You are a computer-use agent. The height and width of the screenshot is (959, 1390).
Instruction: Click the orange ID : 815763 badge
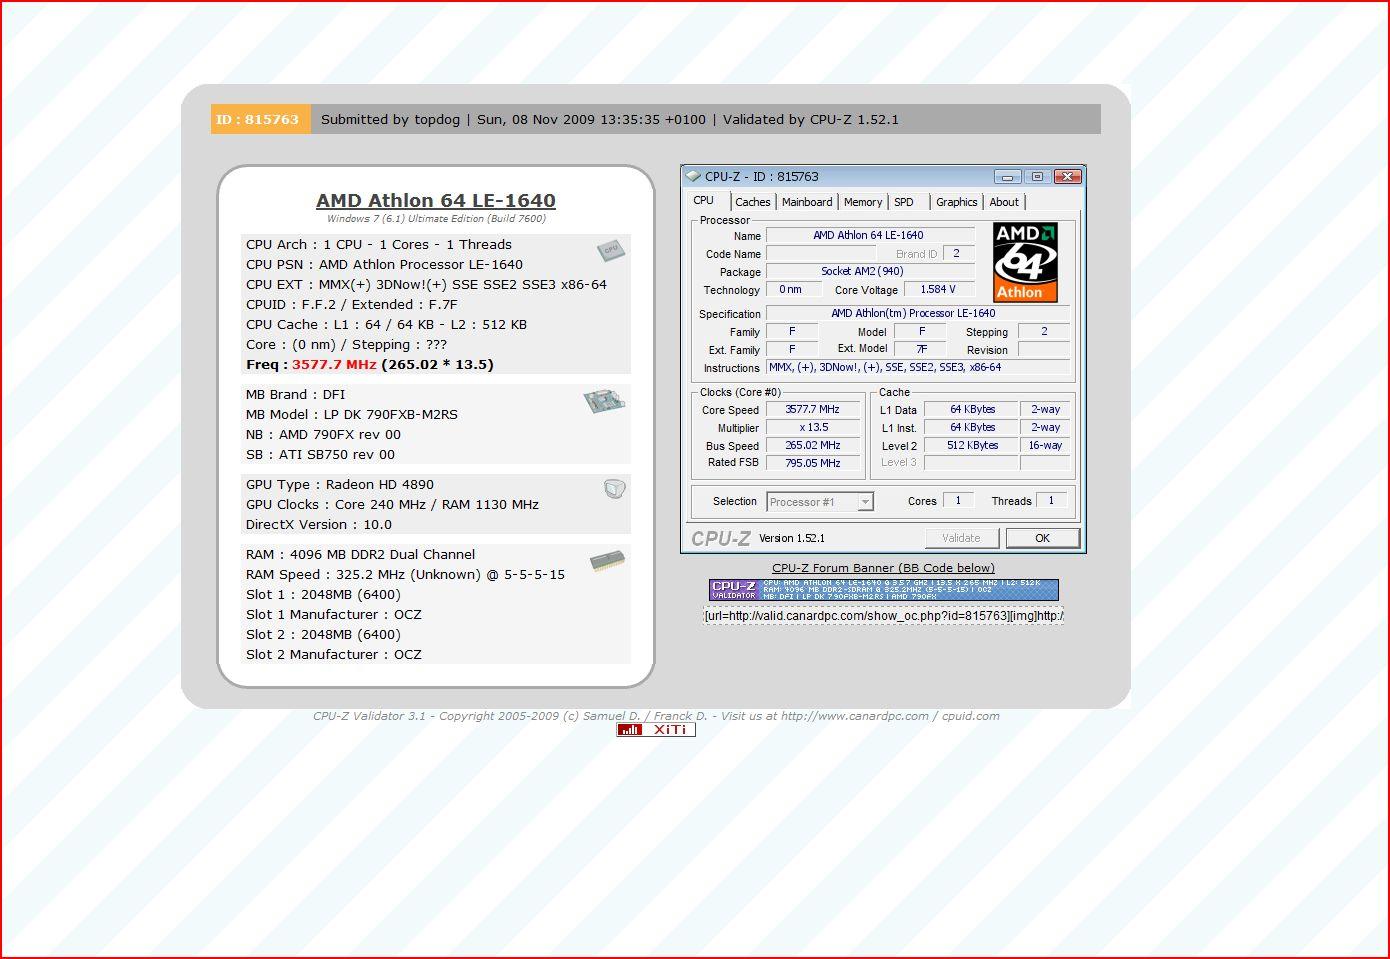click(x=260, y=119)
